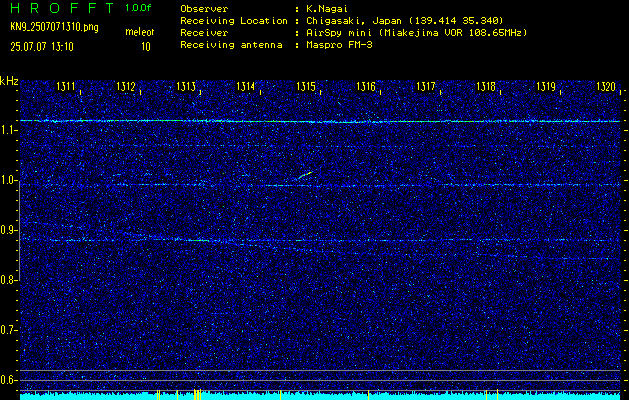This screenshot has height=400, width=629.
Task: Select the 1316 time tick label
Action: [x=366, y=86]
